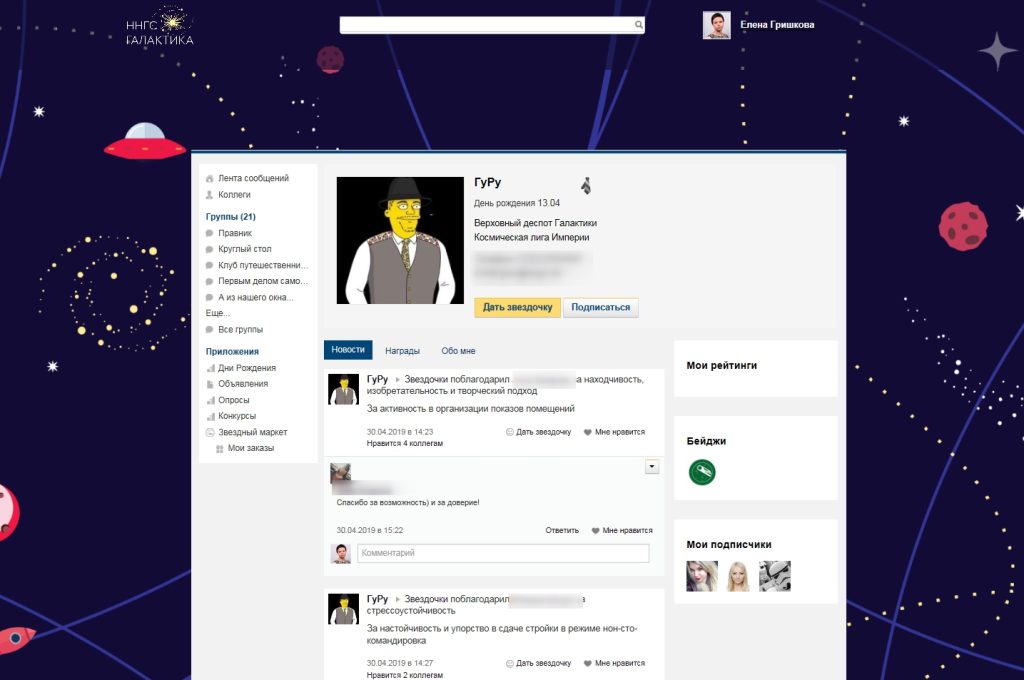Open the first subscriber's avatar thumbnail
This screenshot has height=680, width=1024.
tap(701, 576)
